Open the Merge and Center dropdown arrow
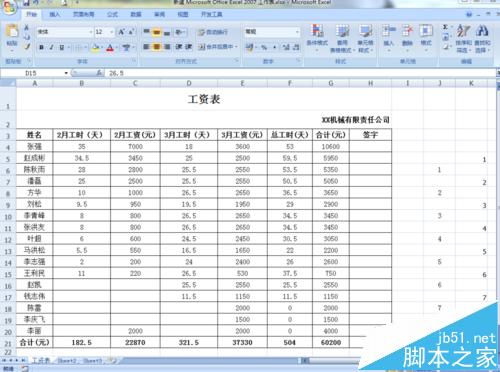This screenshot has width=500, height=372. (x=236, y=47)
